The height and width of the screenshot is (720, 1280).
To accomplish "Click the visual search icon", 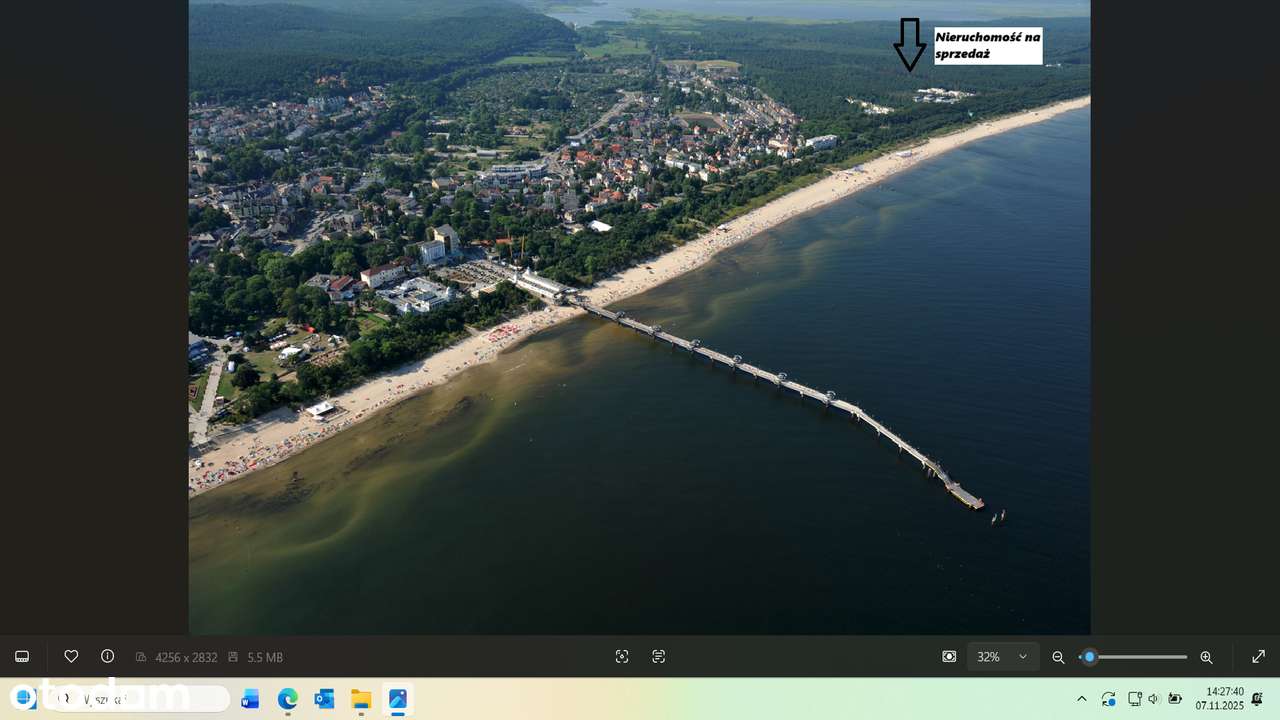I will pyautogui.click(x=622, y=657).
